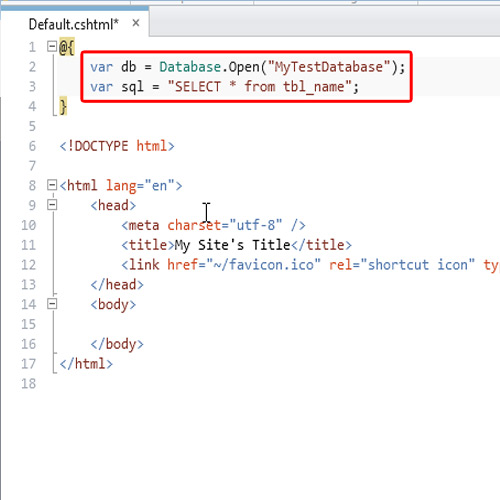Click line number 16 in gutter

(x=28, y=344)
